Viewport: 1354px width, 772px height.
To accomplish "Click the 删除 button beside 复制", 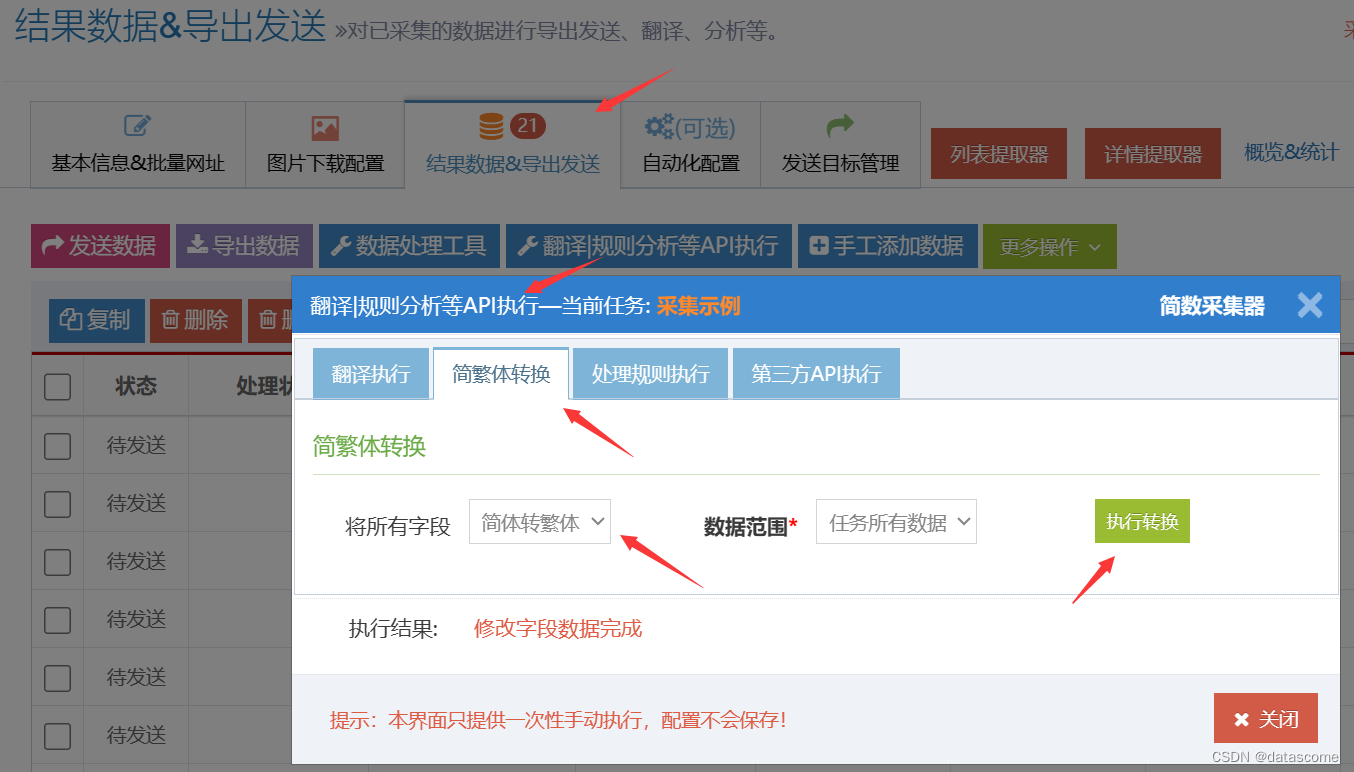I will 196,321.
